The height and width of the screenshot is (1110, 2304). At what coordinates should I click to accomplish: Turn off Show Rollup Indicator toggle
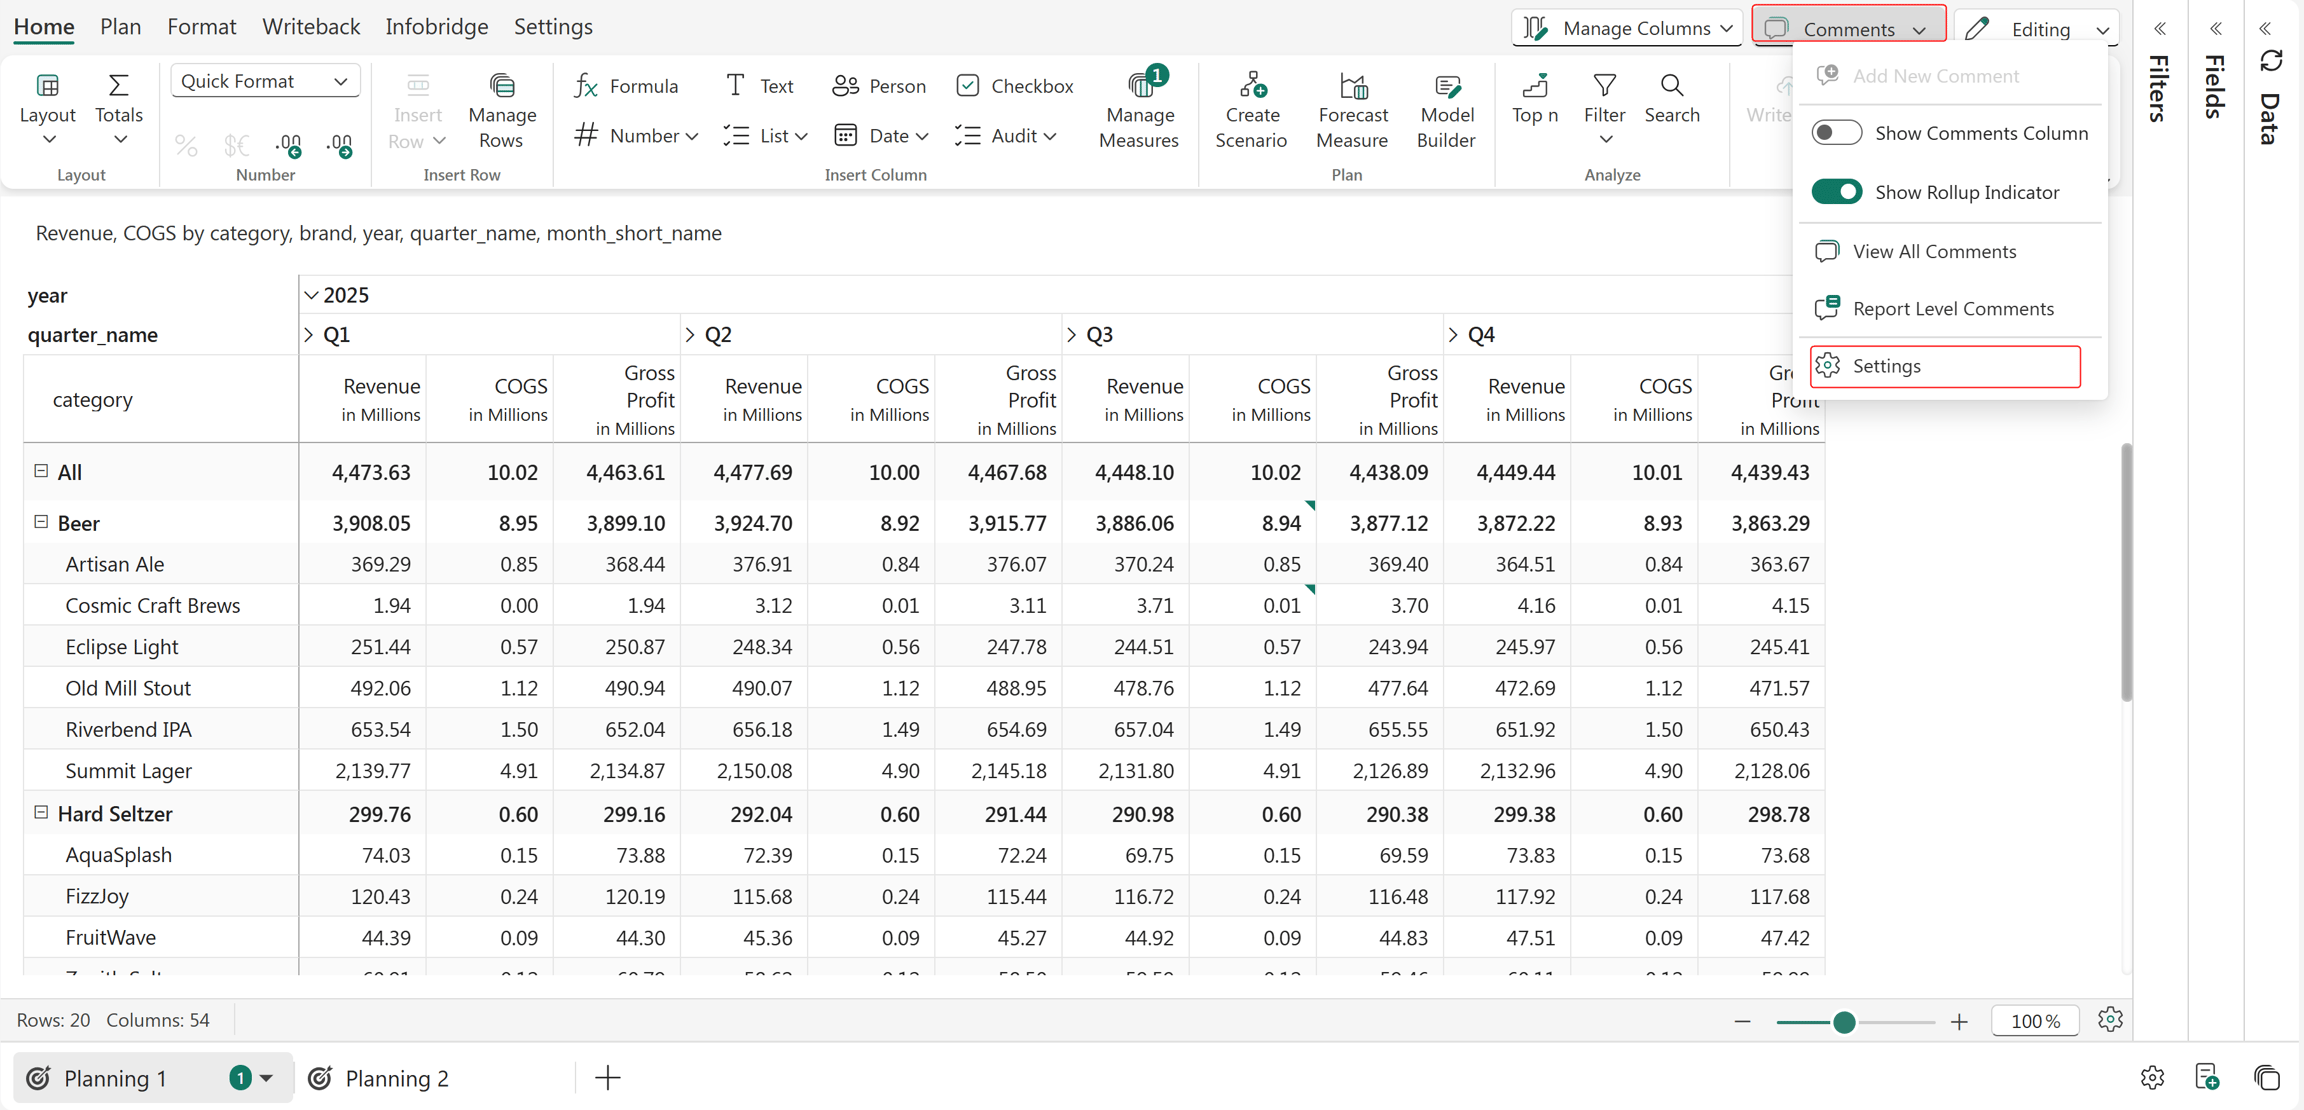tap(1836, 192)
